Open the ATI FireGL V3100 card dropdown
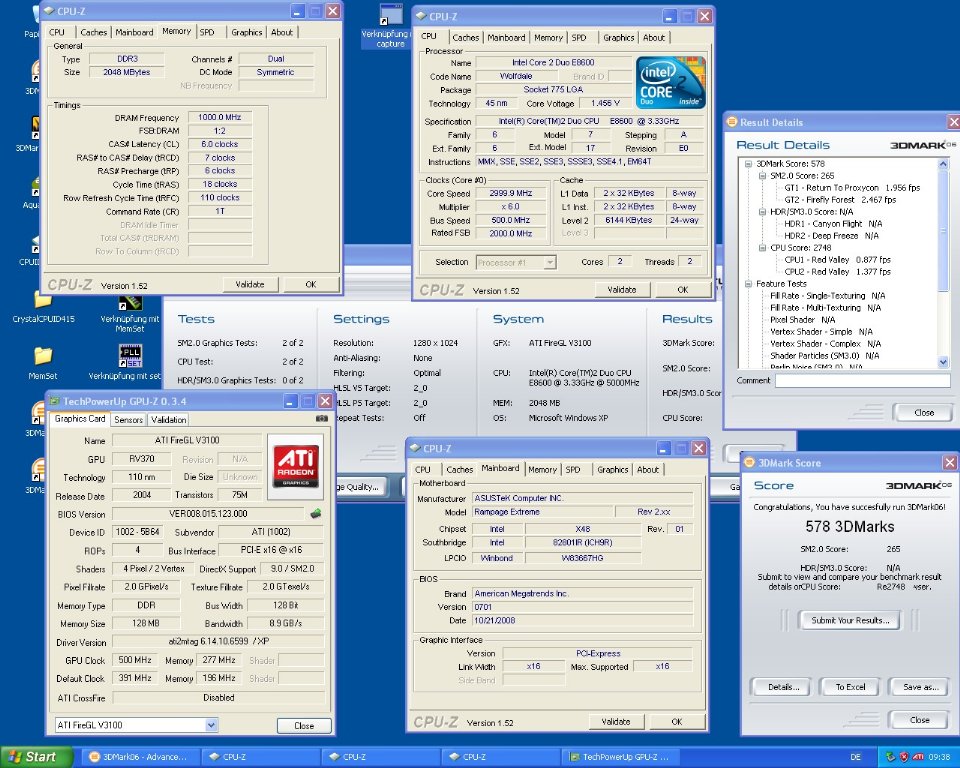Screen dimensions: 960x768 click(x=211, y=725)
